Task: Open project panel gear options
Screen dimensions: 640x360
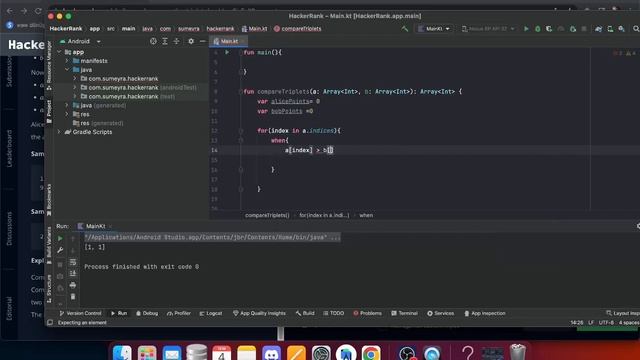Action: [191, 41]
